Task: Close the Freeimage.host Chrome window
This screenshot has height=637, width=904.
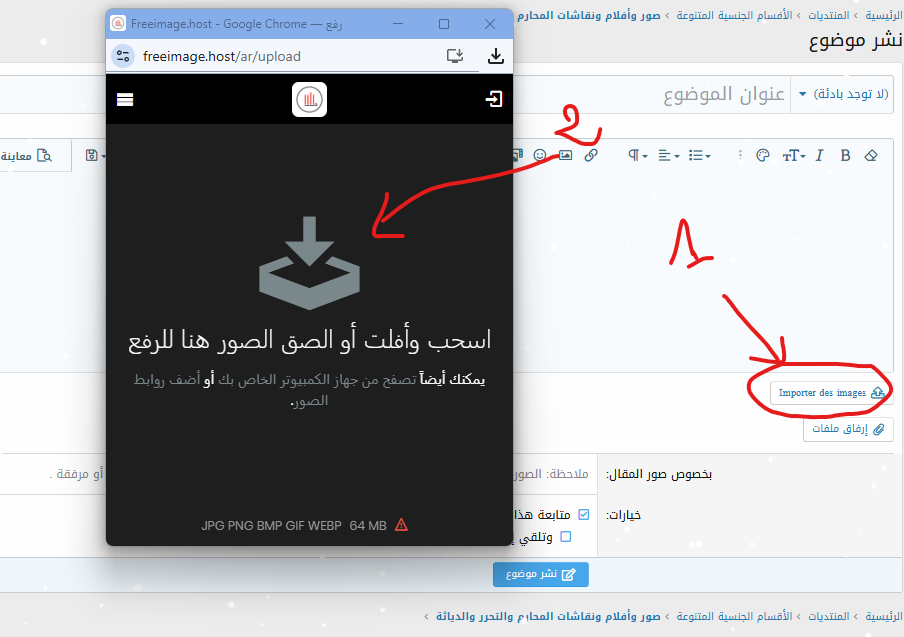Action: pyautogui.click(x=490, y=24)
